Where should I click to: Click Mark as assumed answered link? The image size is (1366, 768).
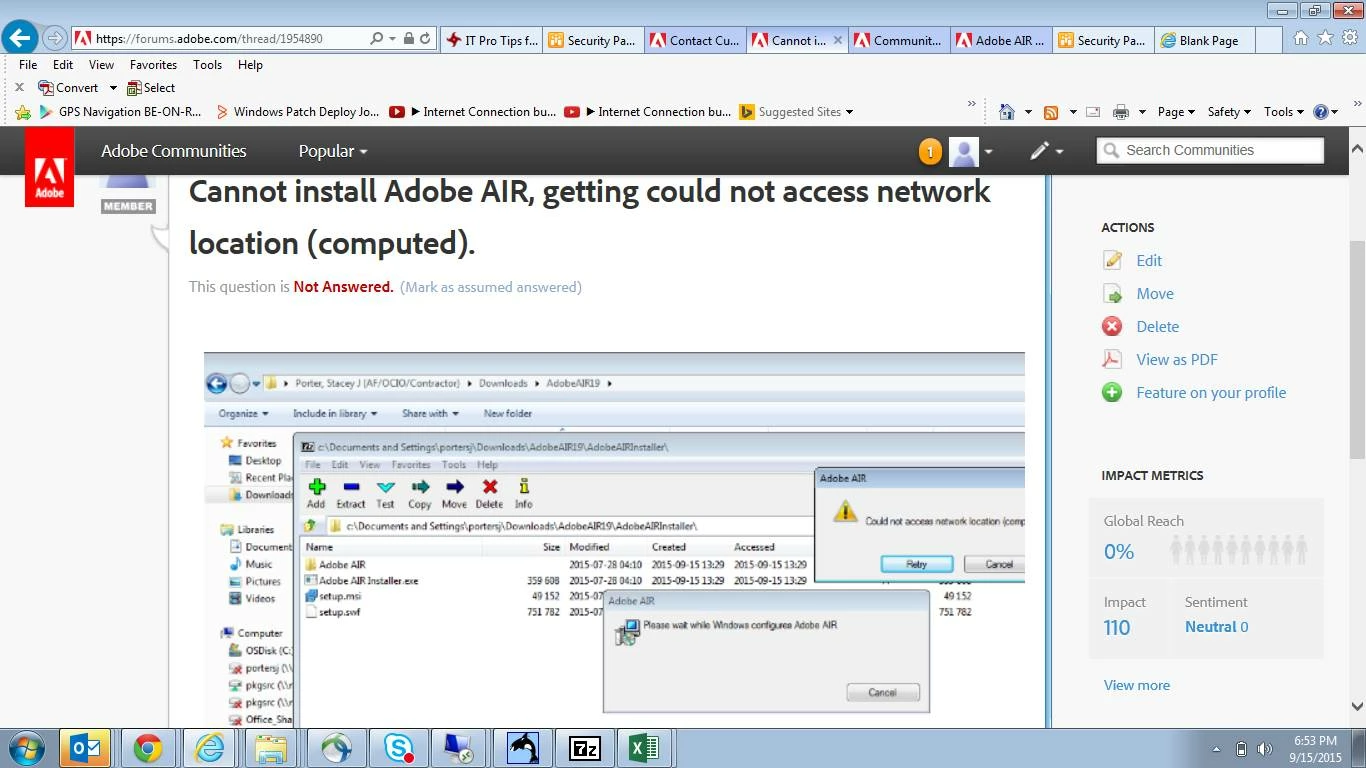click(490, 287)
